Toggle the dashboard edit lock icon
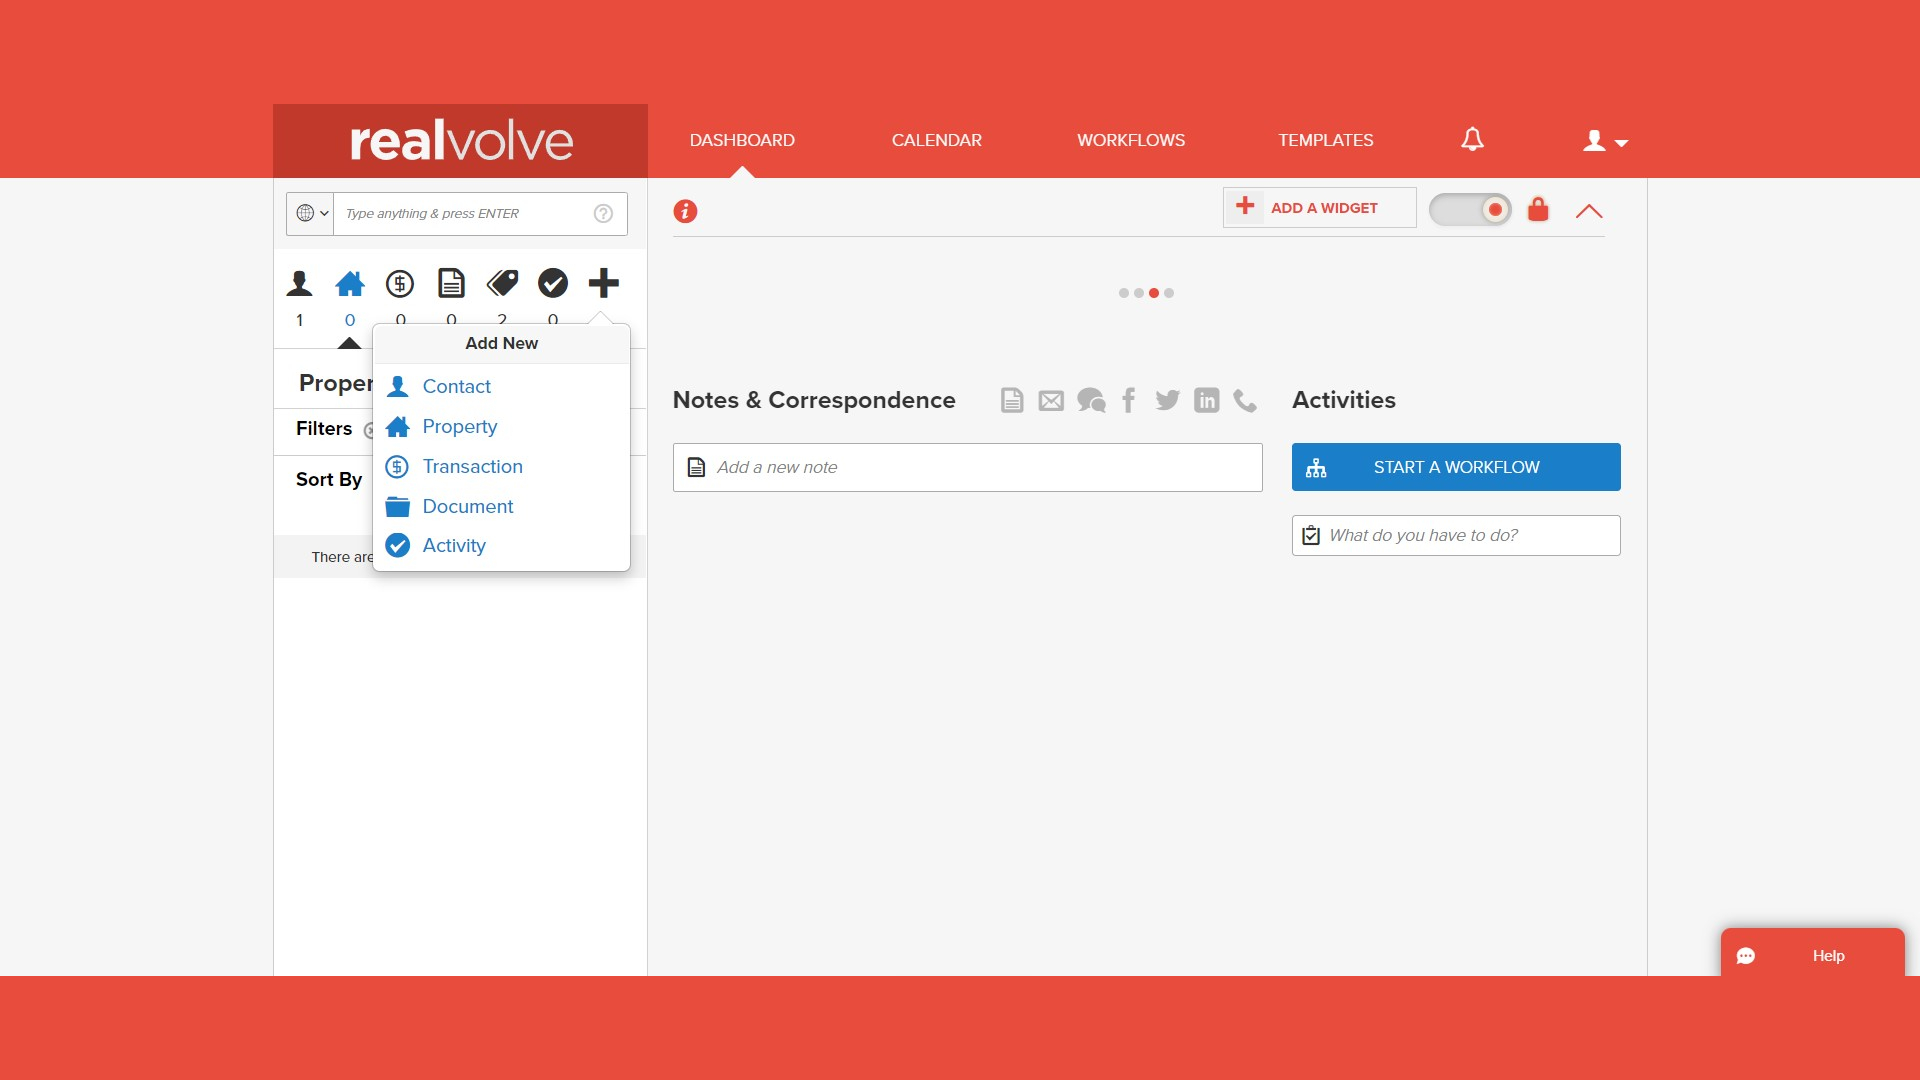Viewport: 1920px width, 1080px height. point(1539,210)
